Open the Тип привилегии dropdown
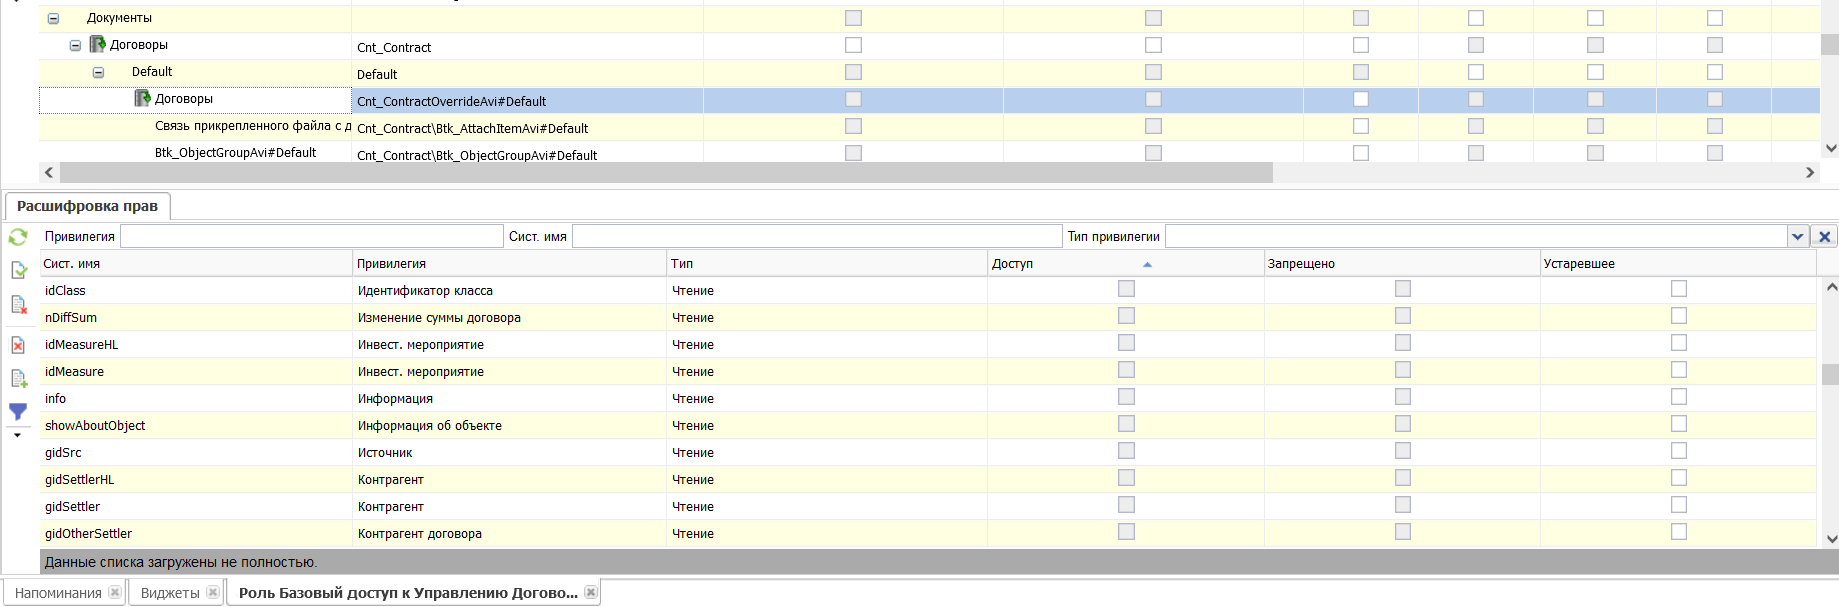This screenshot has width=1839, height=607. (x=1797, y=237)
